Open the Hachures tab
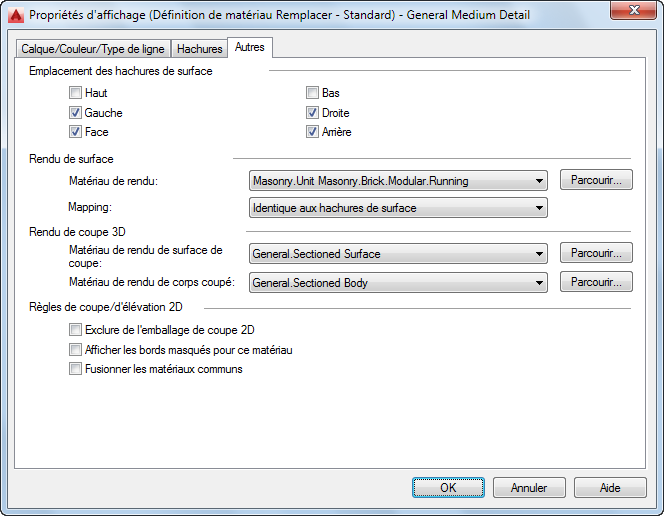Screen dimensions: 664x516 tap(199, 49)
